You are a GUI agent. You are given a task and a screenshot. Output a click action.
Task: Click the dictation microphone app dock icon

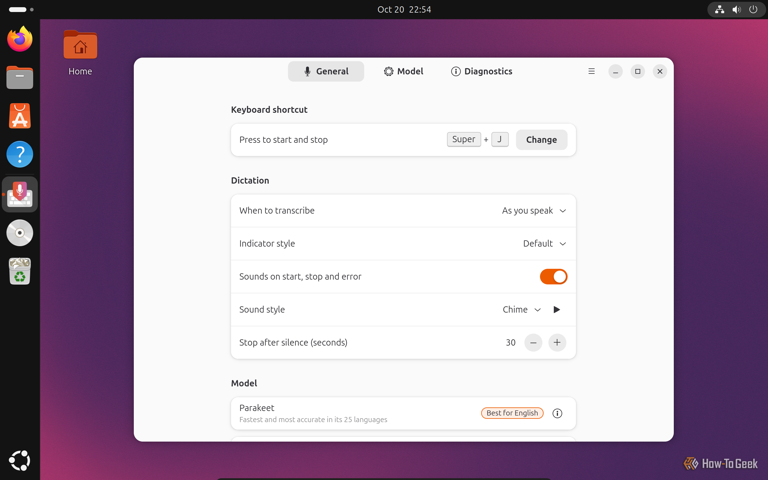point(20,194)
